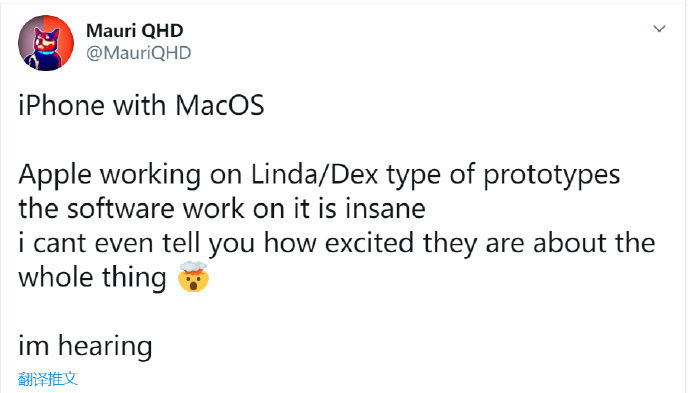Click the word 'prototypes' in the tweet
Viewport: 690px width, 393px height.
(x=552, y=176)
